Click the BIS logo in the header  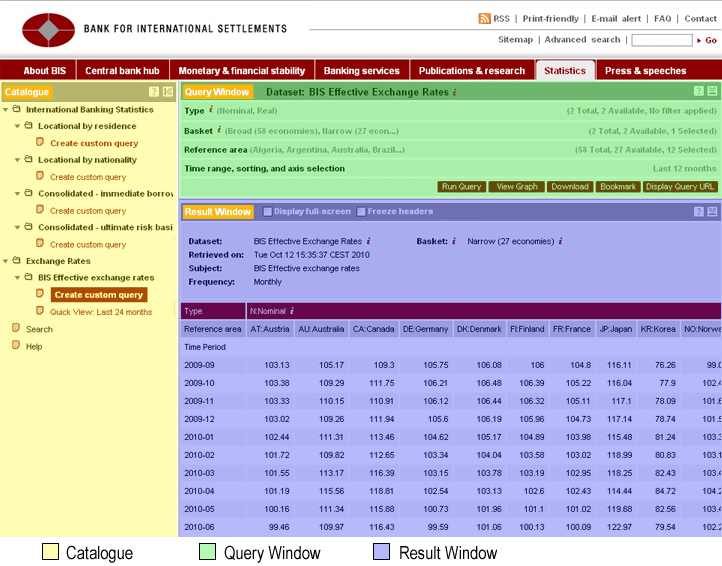pos(48,30)
